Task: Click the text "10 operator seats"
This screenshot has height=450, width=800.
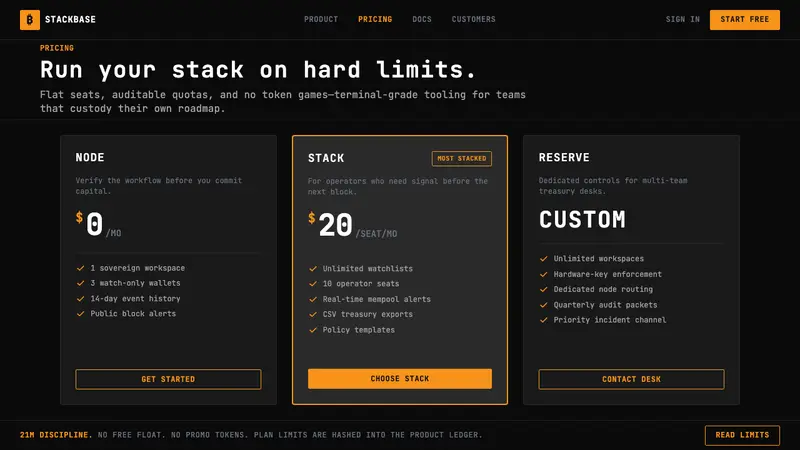Action: 361,284
